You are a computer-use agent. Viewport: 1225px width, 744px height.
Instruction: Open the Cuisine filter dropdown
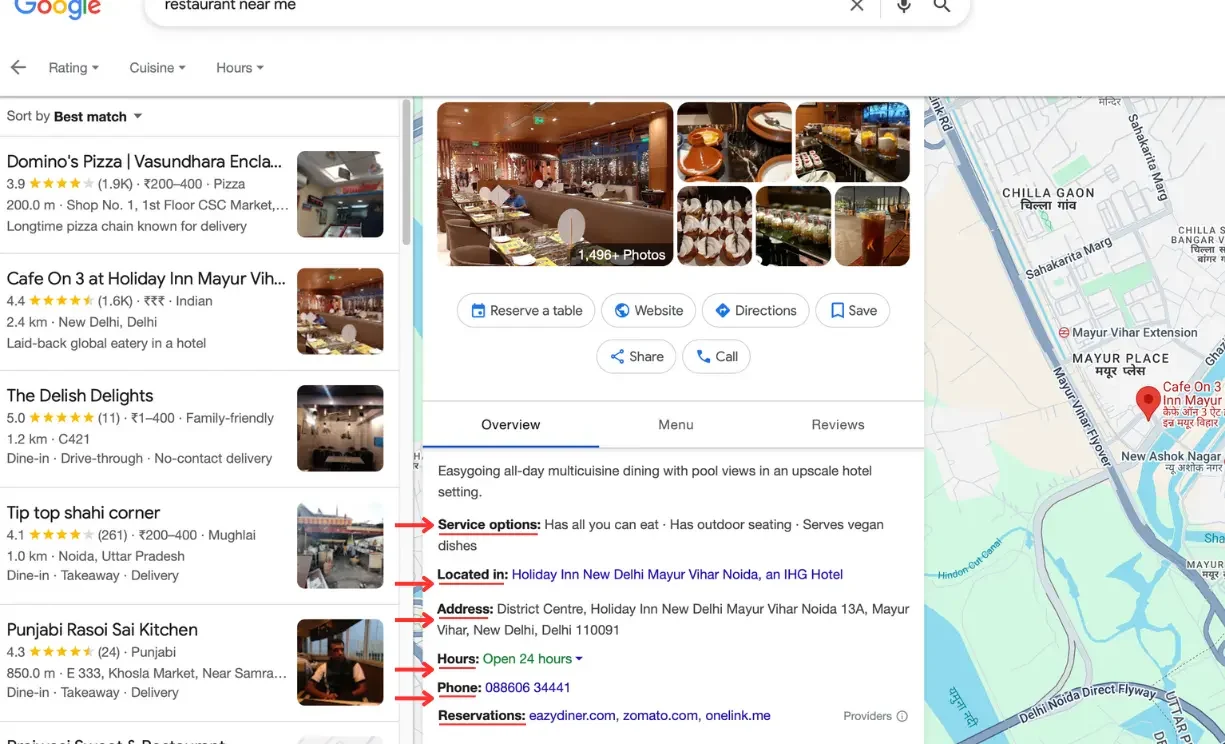click(157, 68)
